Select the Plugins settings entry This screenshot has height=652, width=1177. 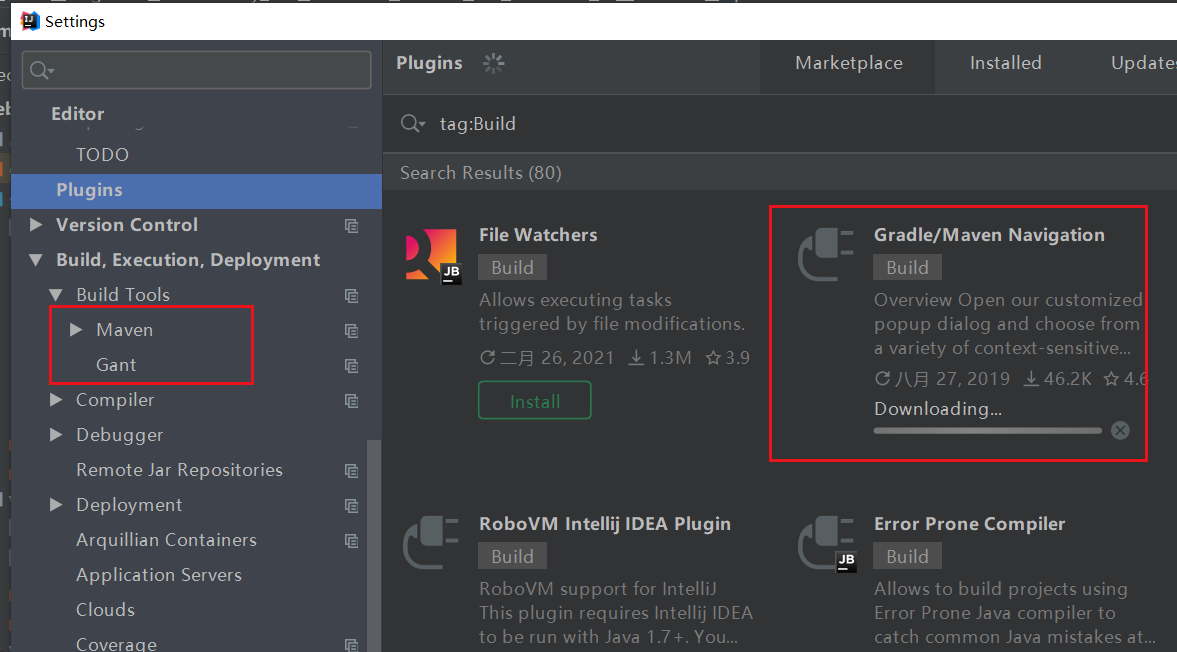click(x=197, y=191)
